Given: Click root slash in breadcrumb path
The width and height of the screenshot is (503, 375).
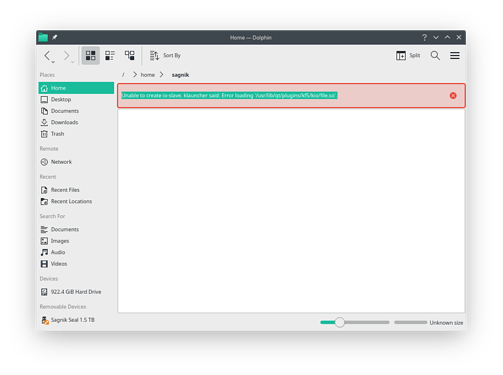Looking at the screenshot, I should [123, 75].
